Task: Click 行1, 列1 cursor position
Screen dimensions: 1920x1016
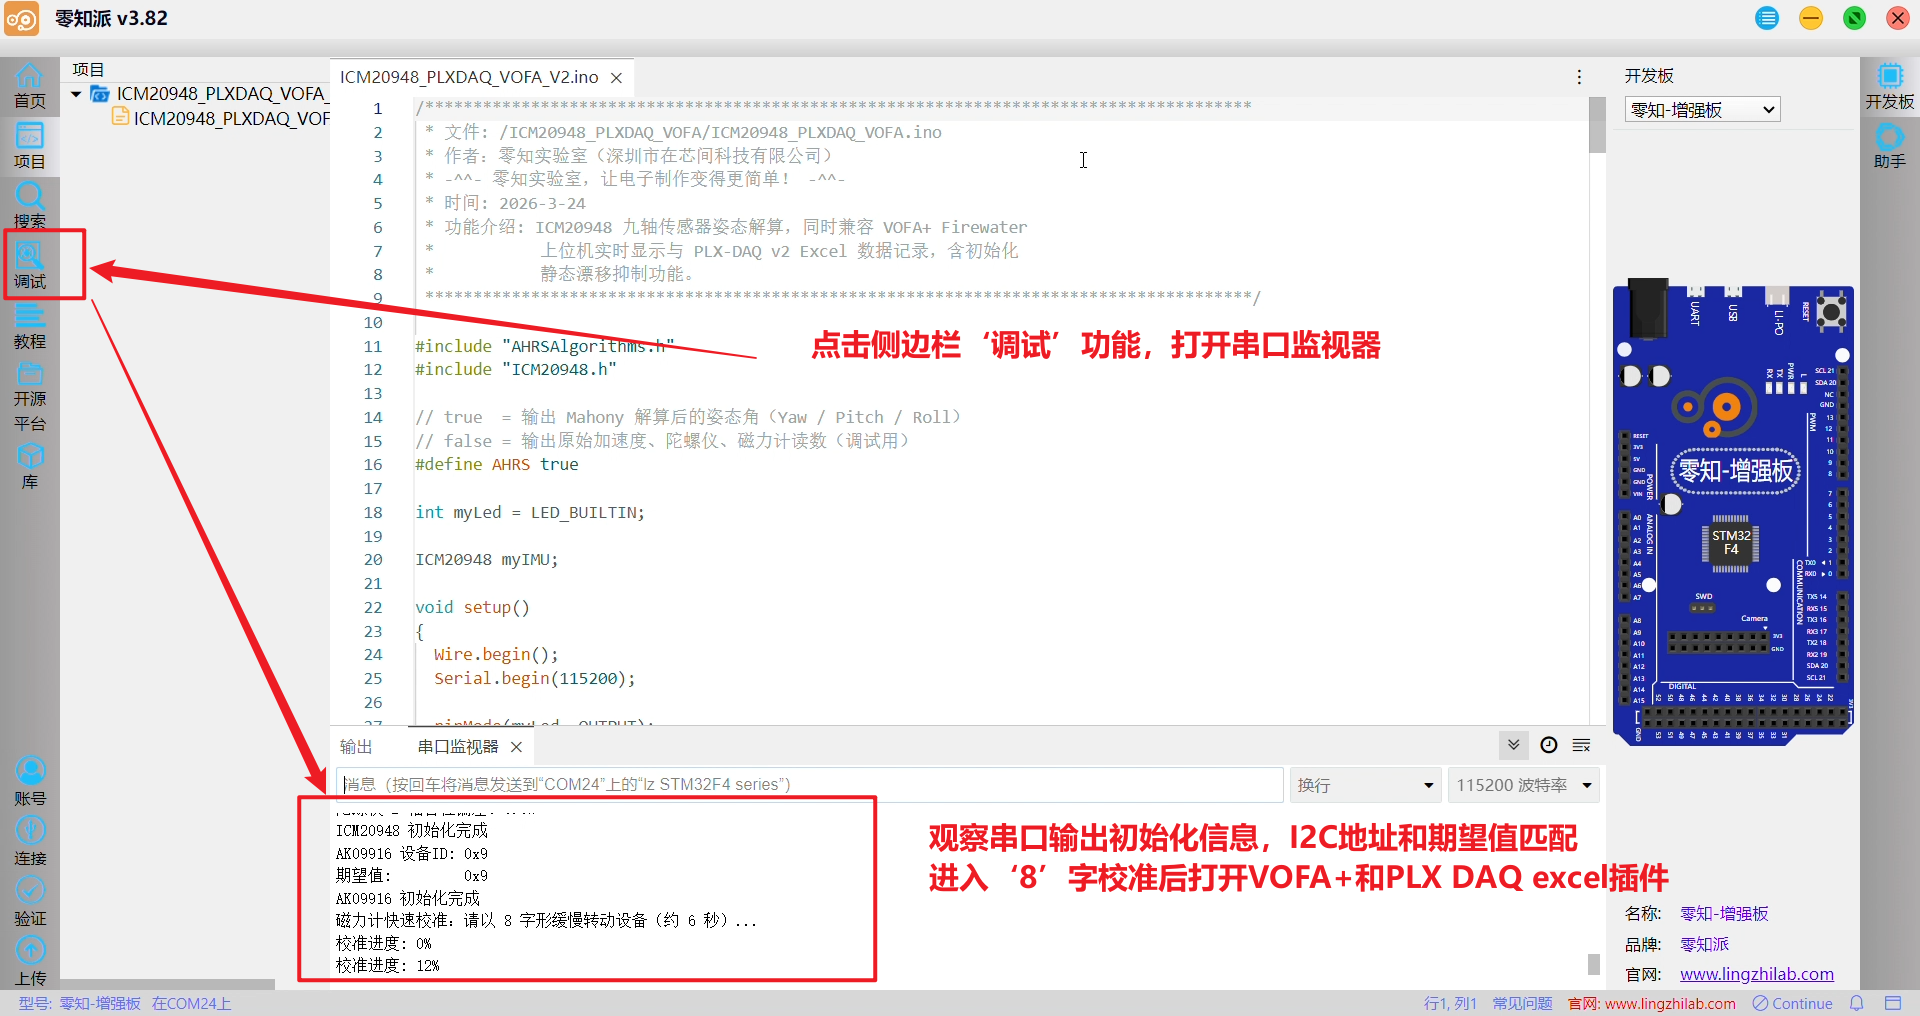Action: pyautogui.click(x=1450, y=1003)
